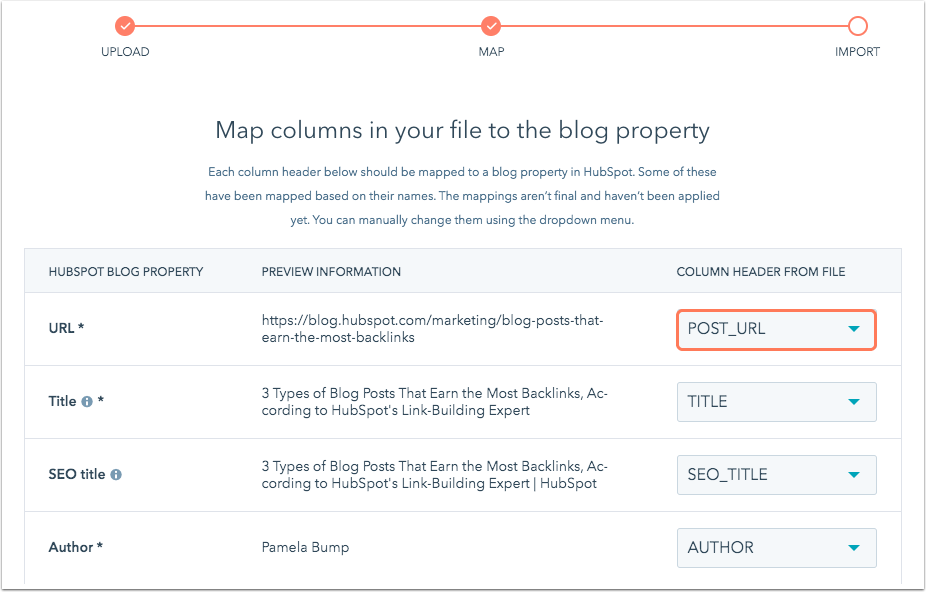Click the progress connector line between Map and Import
This screenshot has height=592, width=926.
[675, 26]
